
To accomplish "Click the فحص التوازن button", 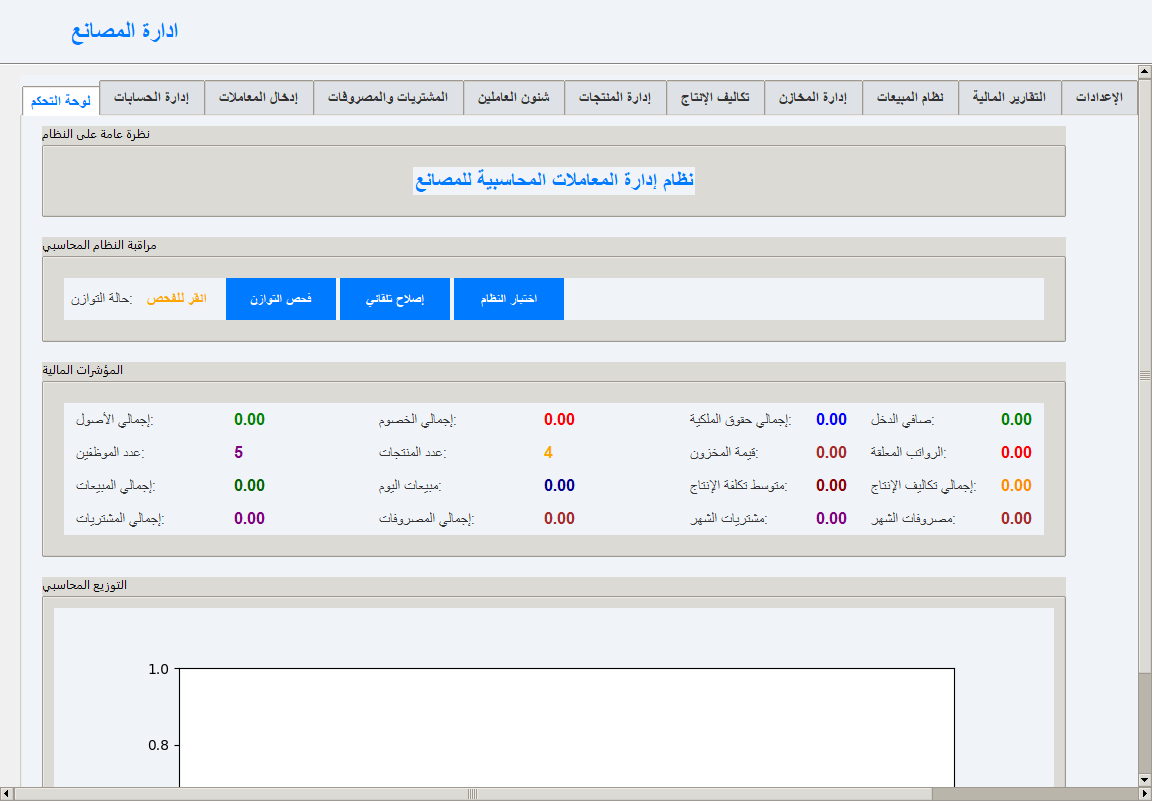I will pos(282,299).
